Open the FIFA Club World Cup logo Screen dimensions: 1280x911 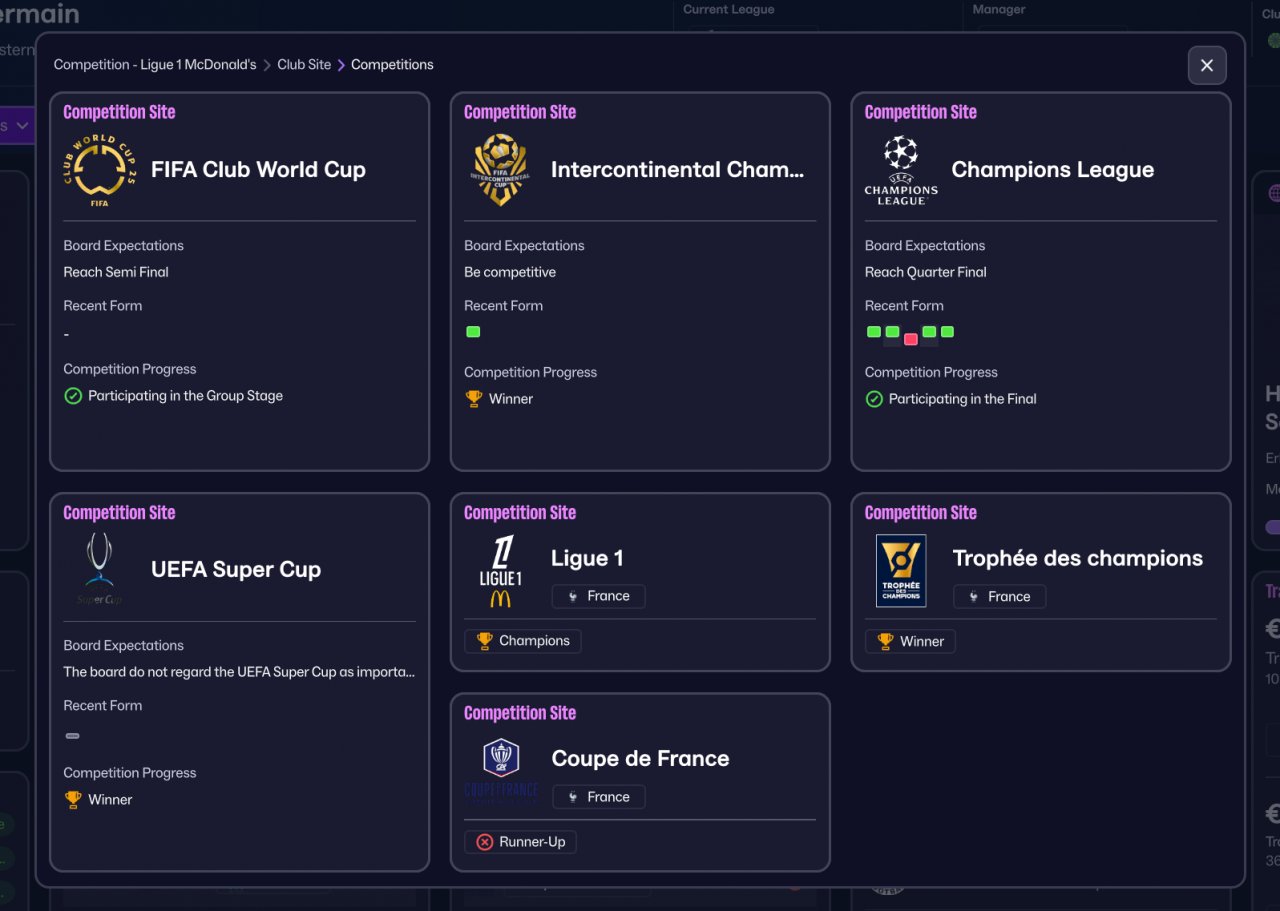click(99, 170)
